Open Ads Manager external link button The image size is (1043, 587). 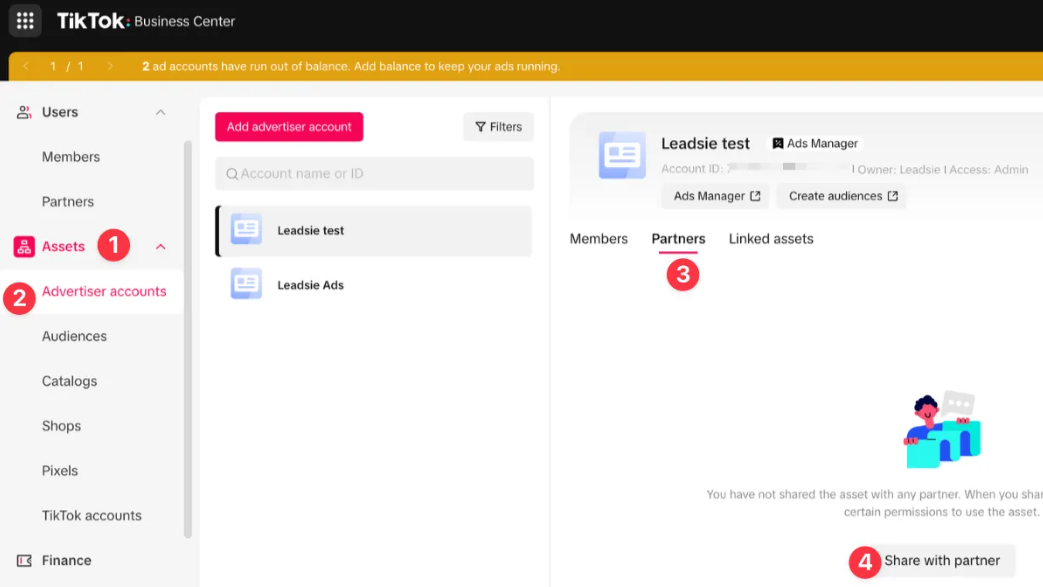[x=716, y=196]
